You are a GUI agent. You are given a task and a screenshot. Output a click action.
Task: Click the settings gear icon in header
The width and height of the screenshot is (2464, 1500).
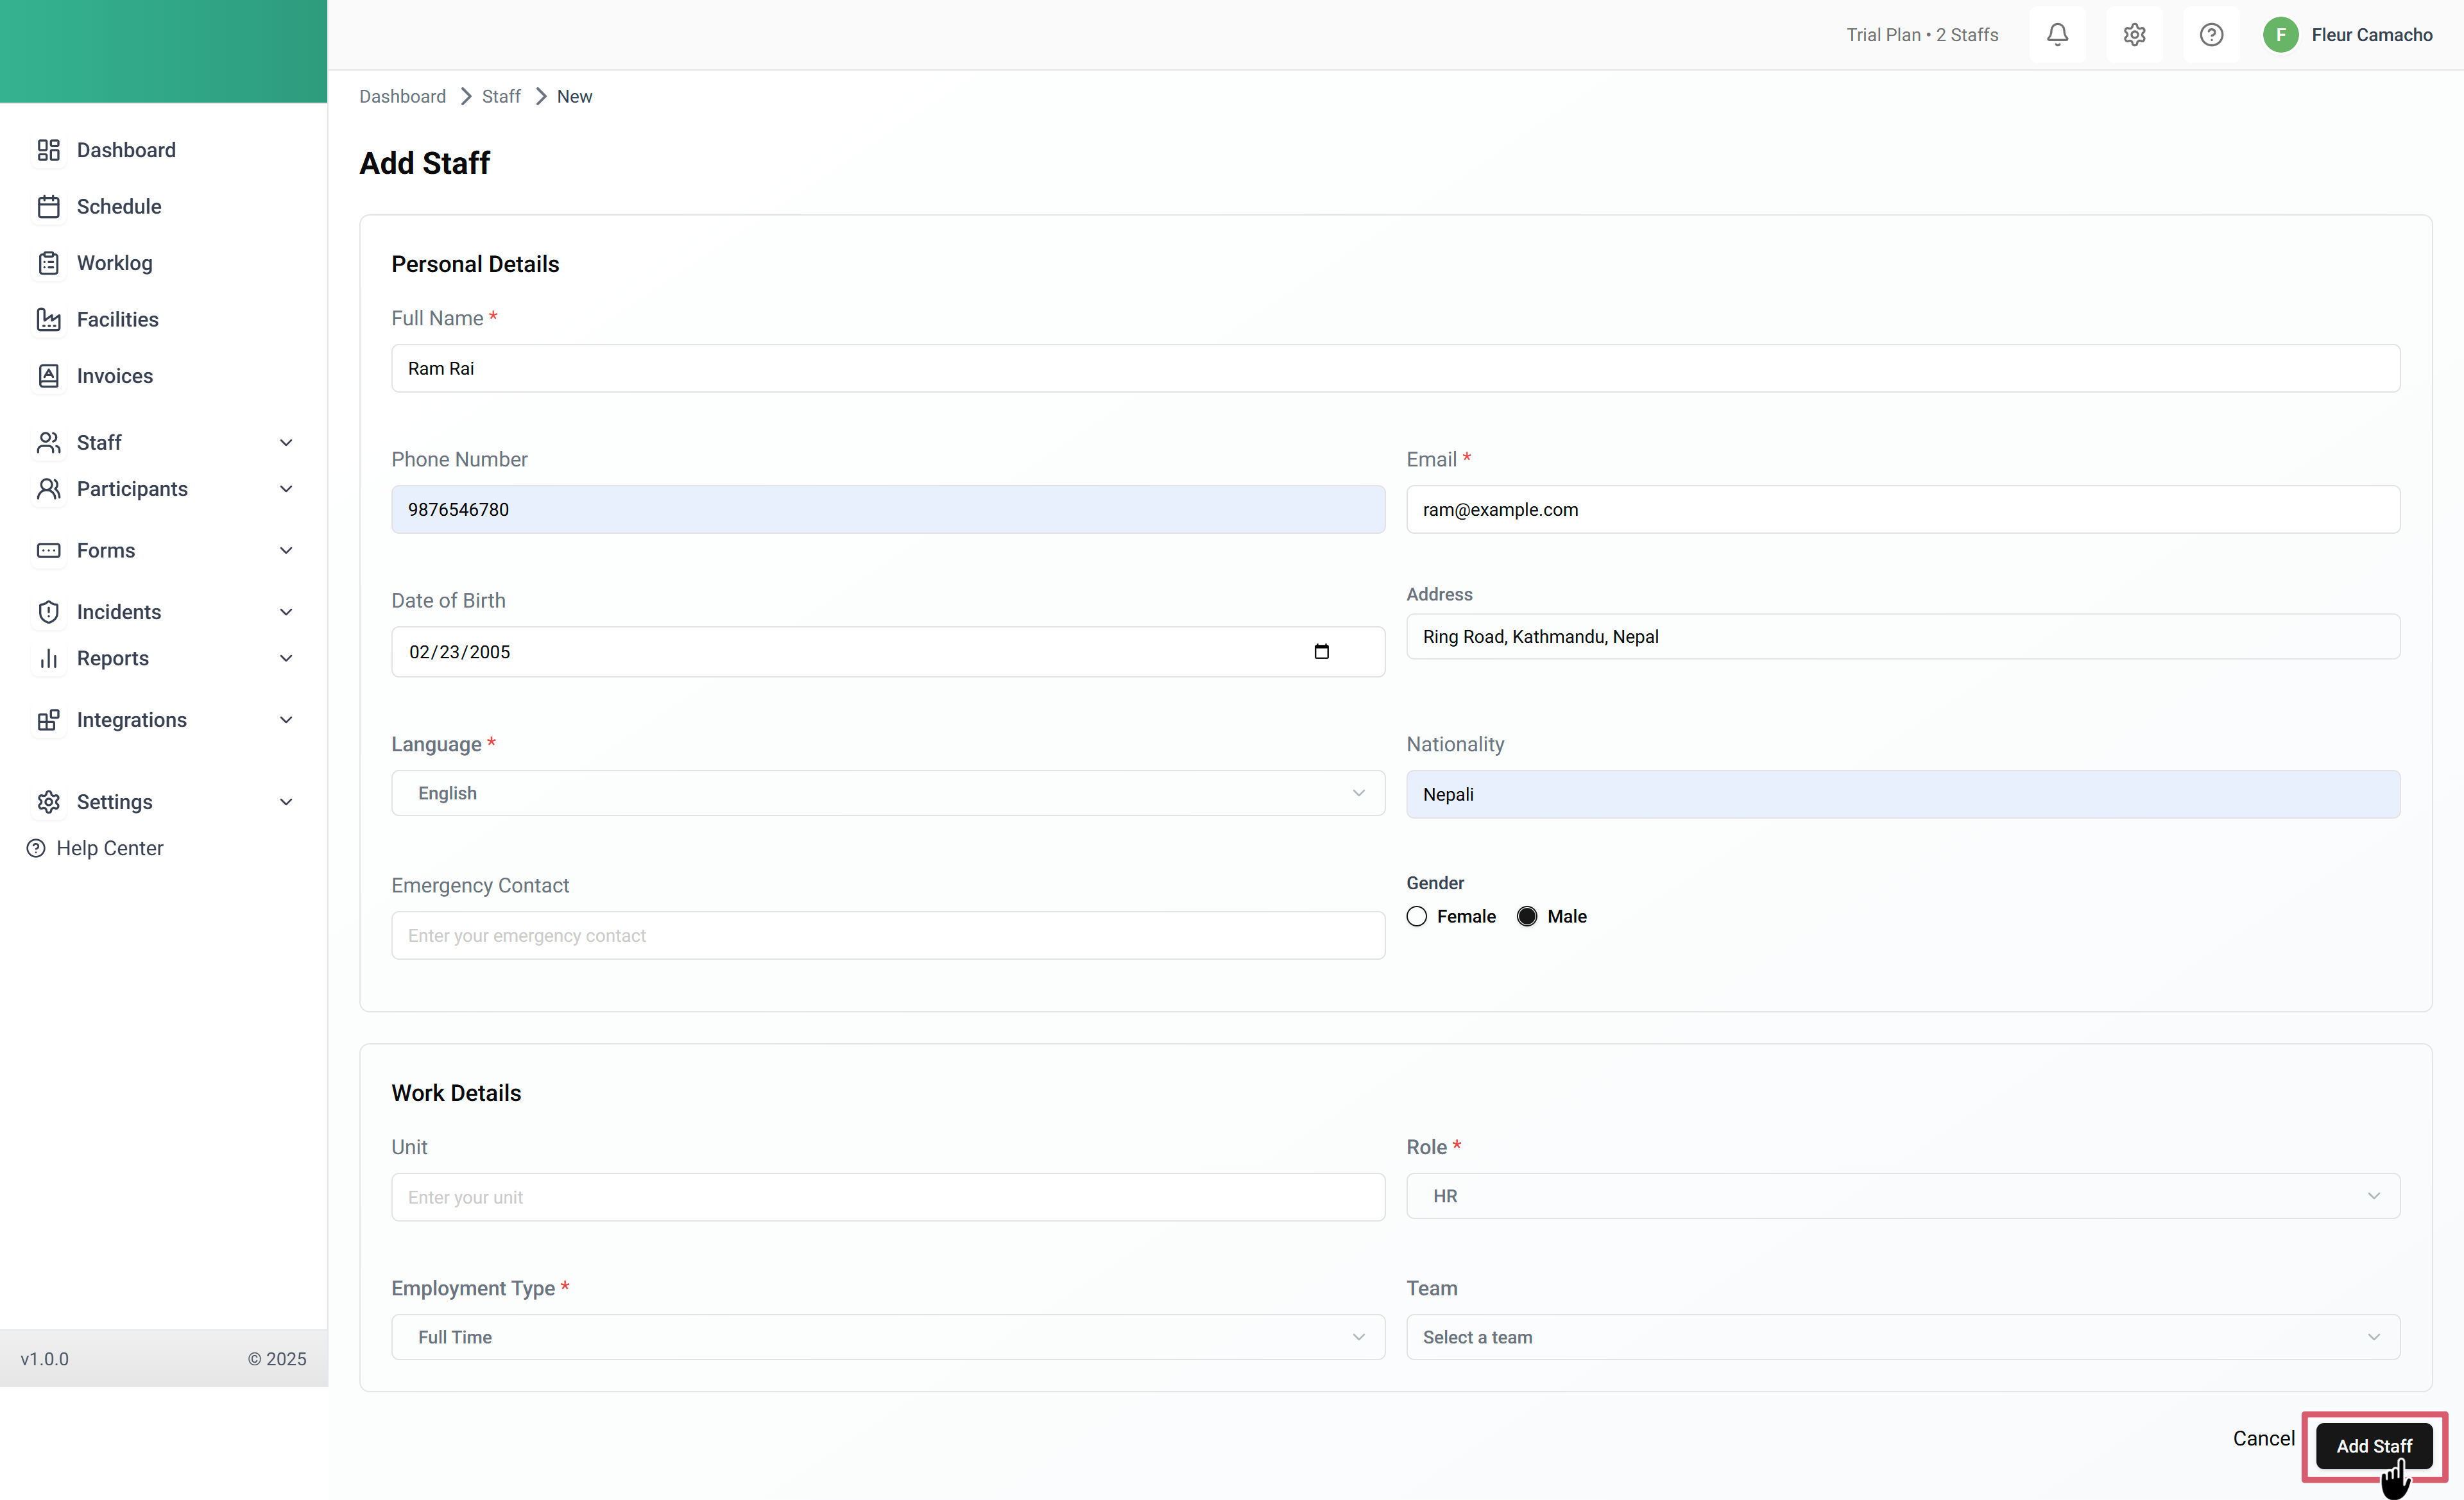pyautogui.click(x=2134, y=35)
